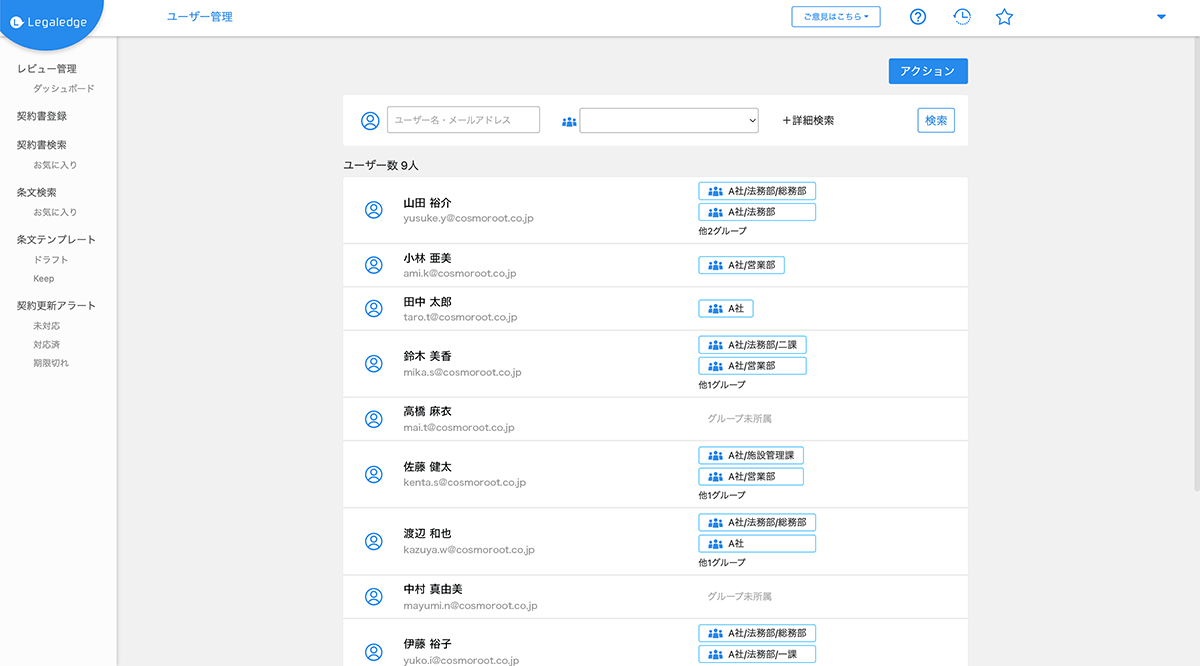
Task: Open the group filter dropdown
Action: [x=669, y=120]
